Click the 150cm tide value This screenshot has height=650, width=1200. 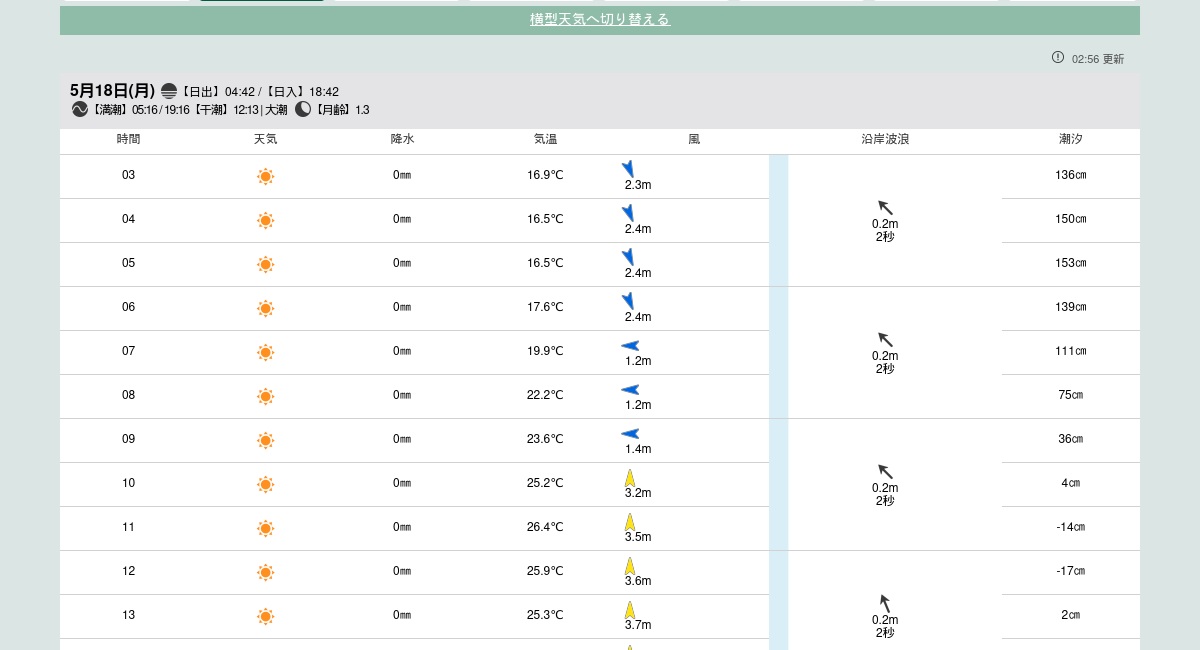point(1070,220)
